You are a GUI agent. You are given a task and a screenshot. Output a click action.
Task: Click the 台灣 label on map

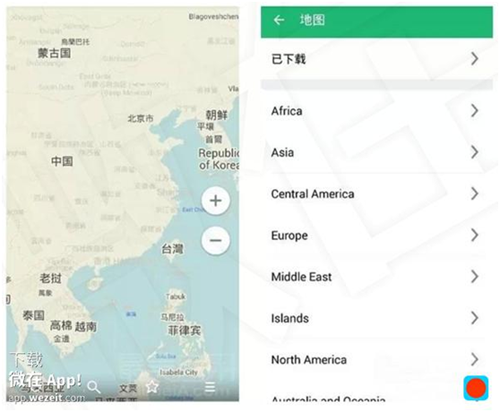(172, 249)
